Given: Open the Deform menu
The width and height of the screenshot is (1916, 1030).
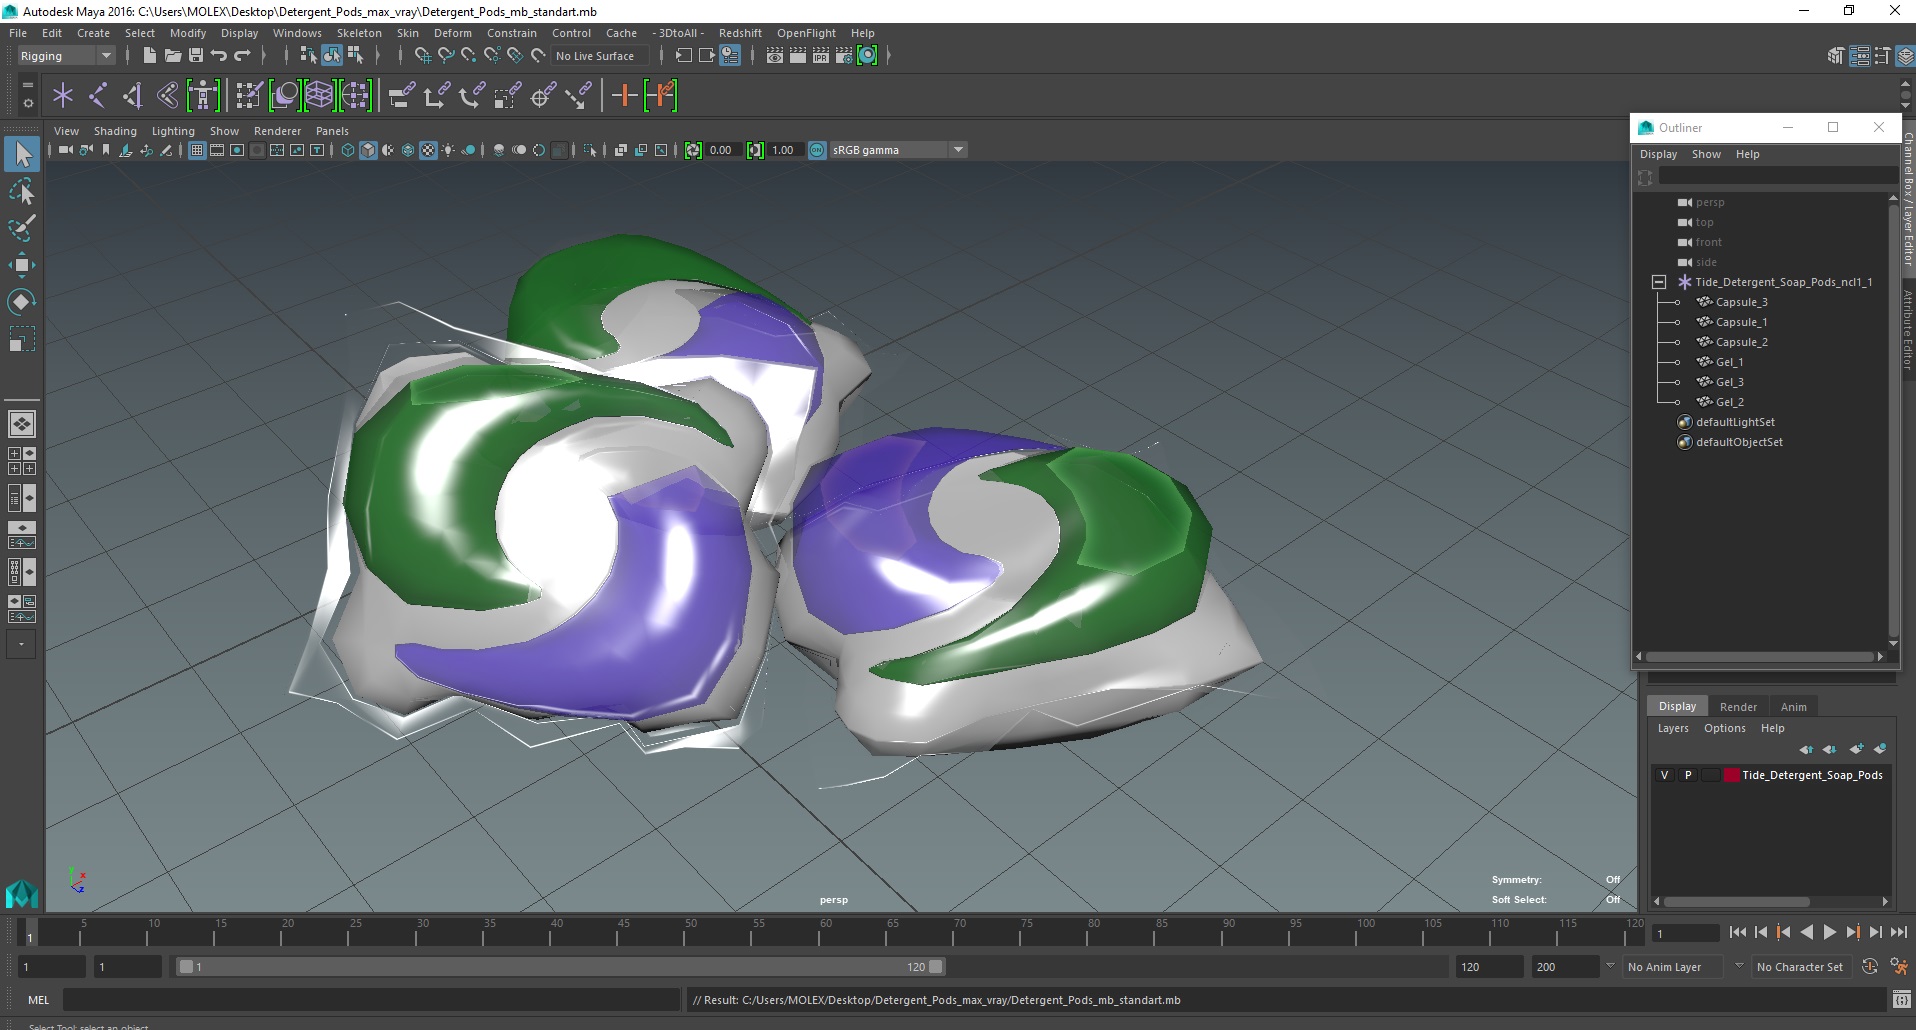Looking at the screenshot, I should [x=452, y=33].
